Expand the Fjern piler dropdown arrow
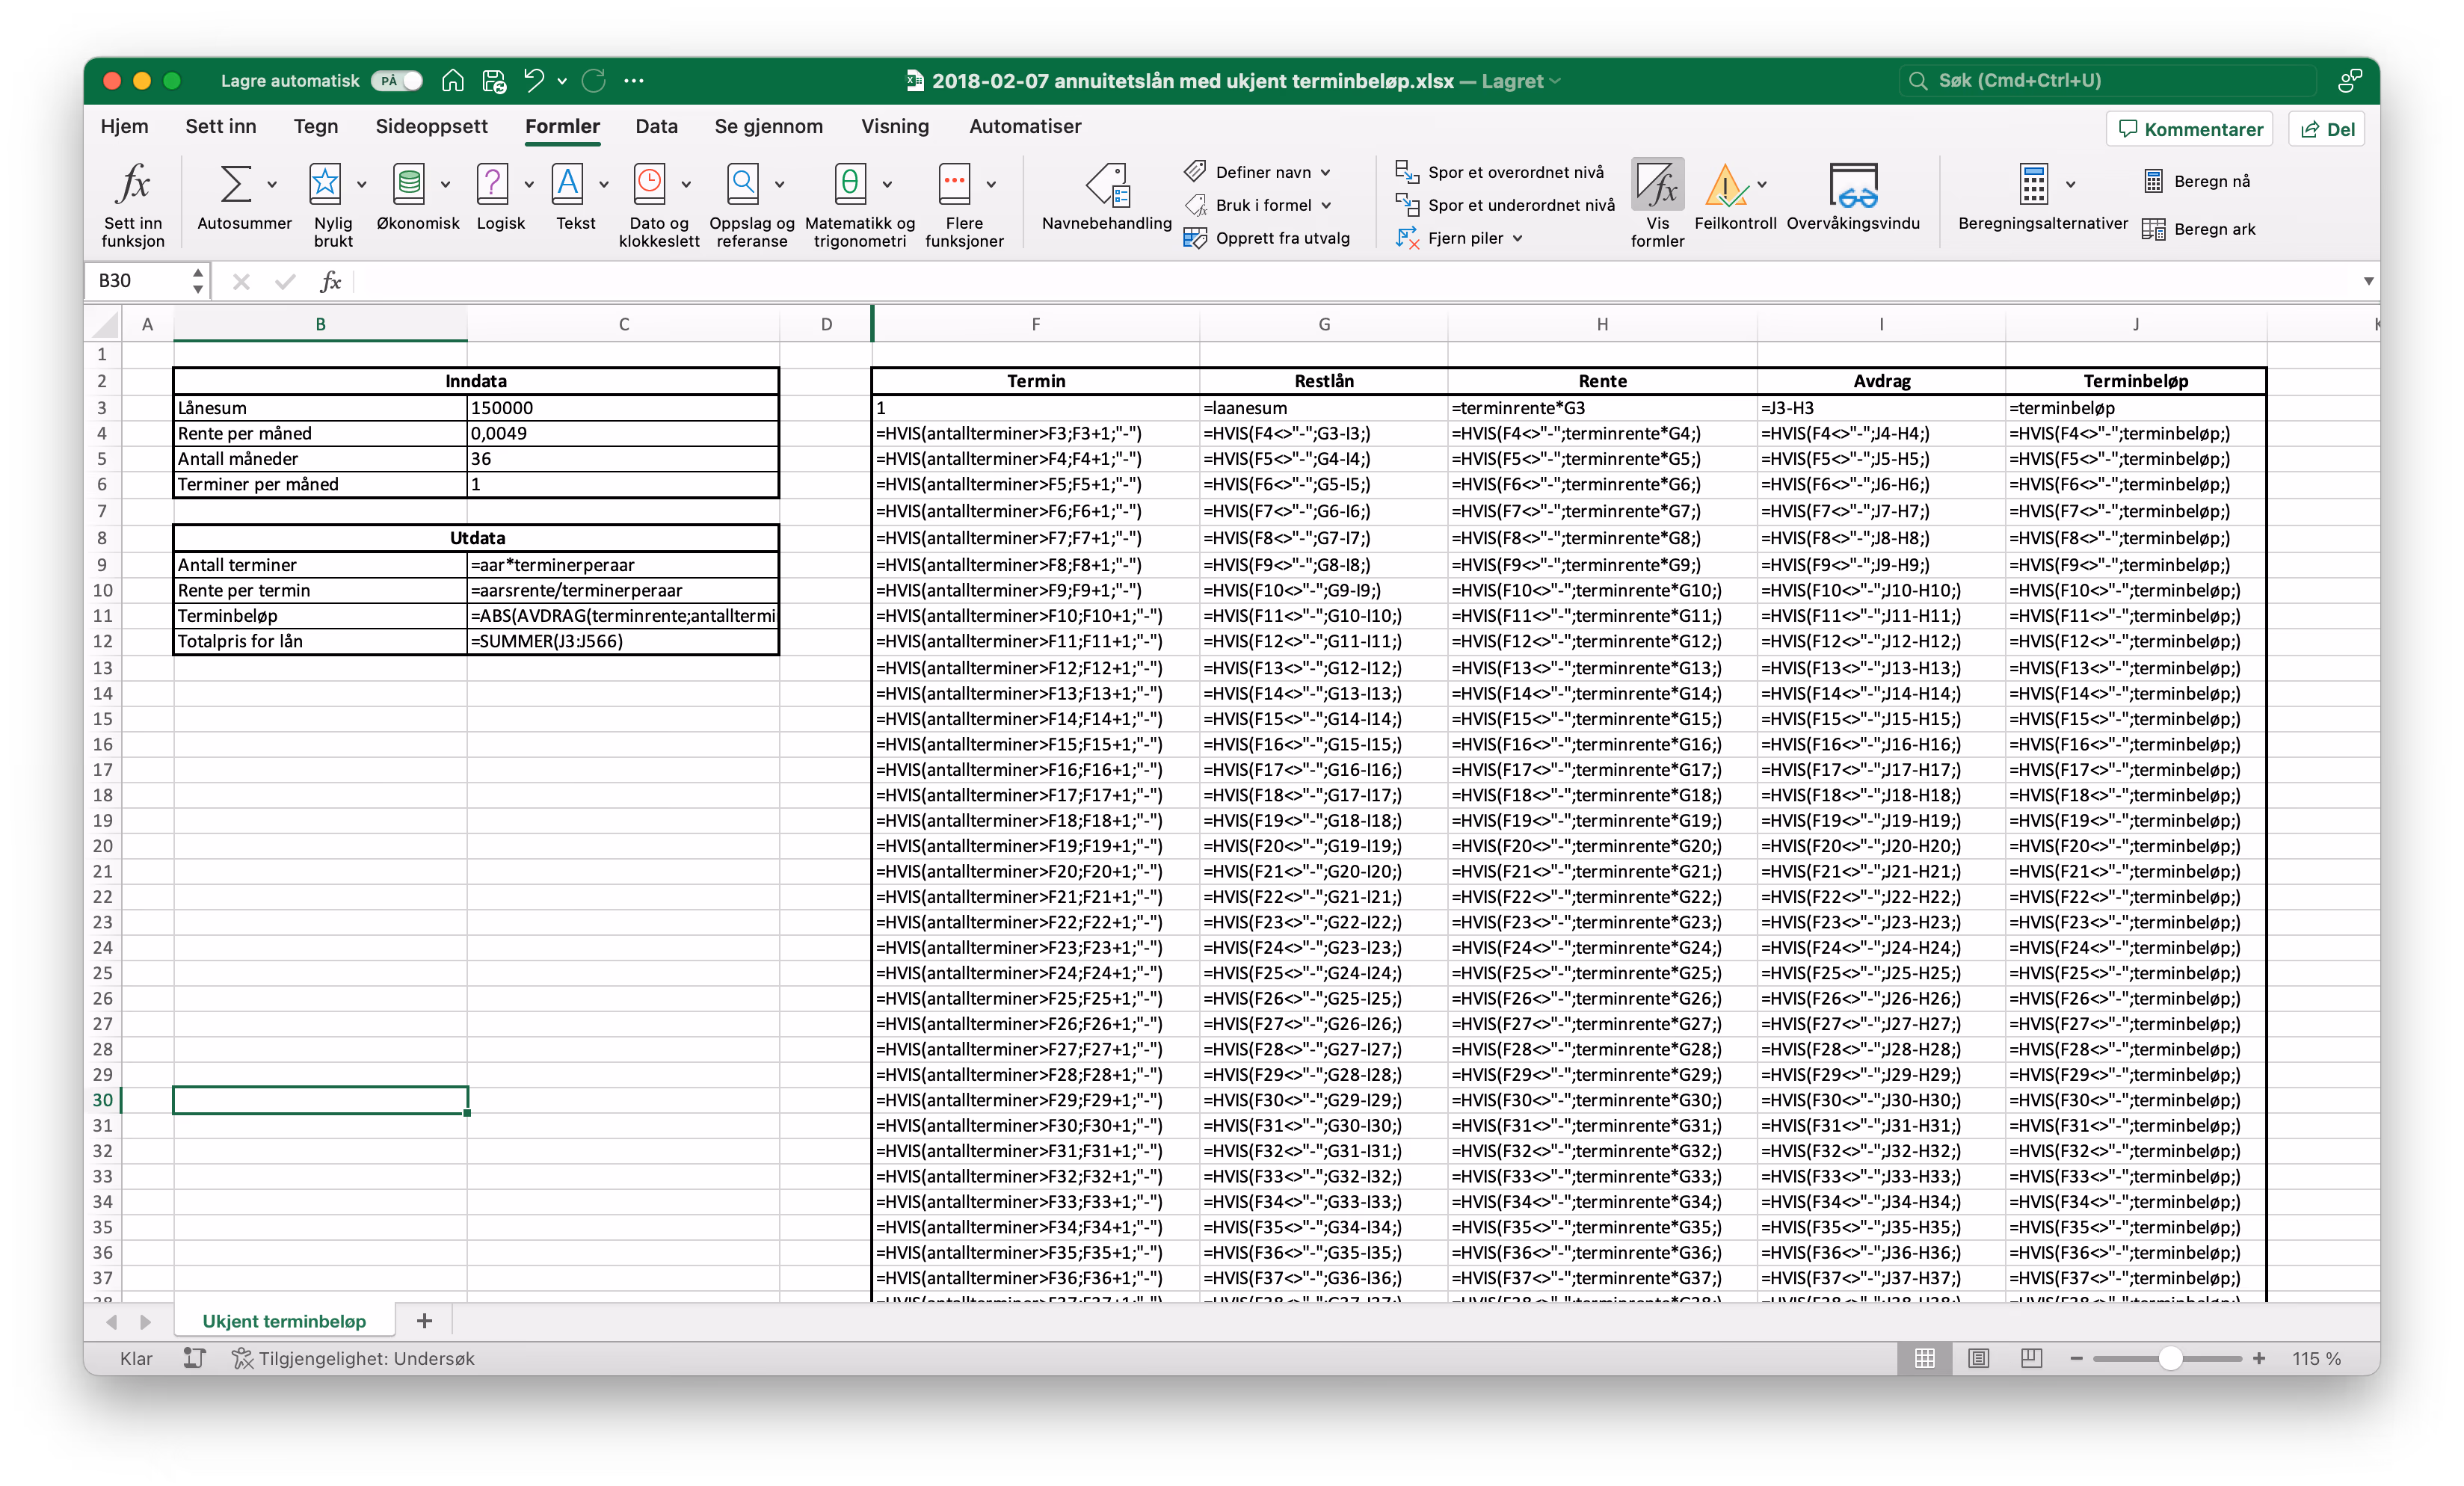Screen dimensions: 2464x1486 pyautogui.click(x=1518, y=238)
